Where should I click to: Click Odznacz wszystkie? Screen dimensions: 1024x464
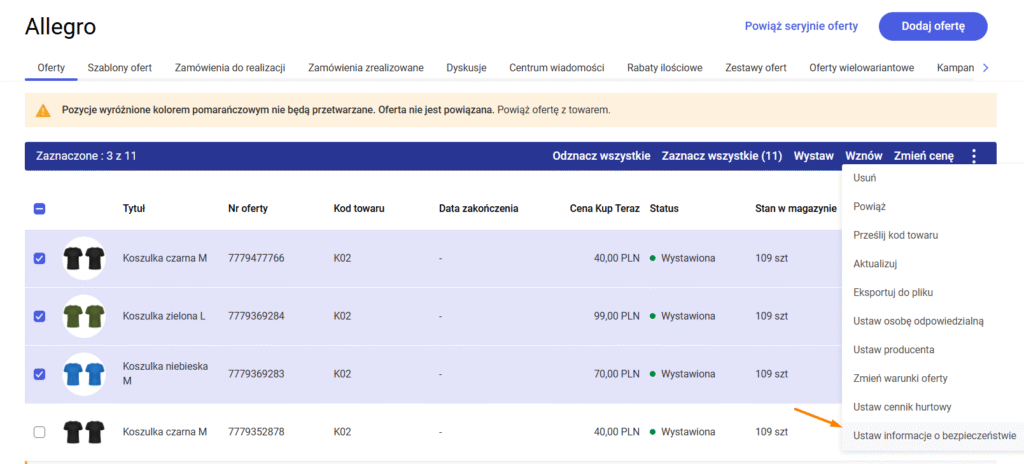601,156
